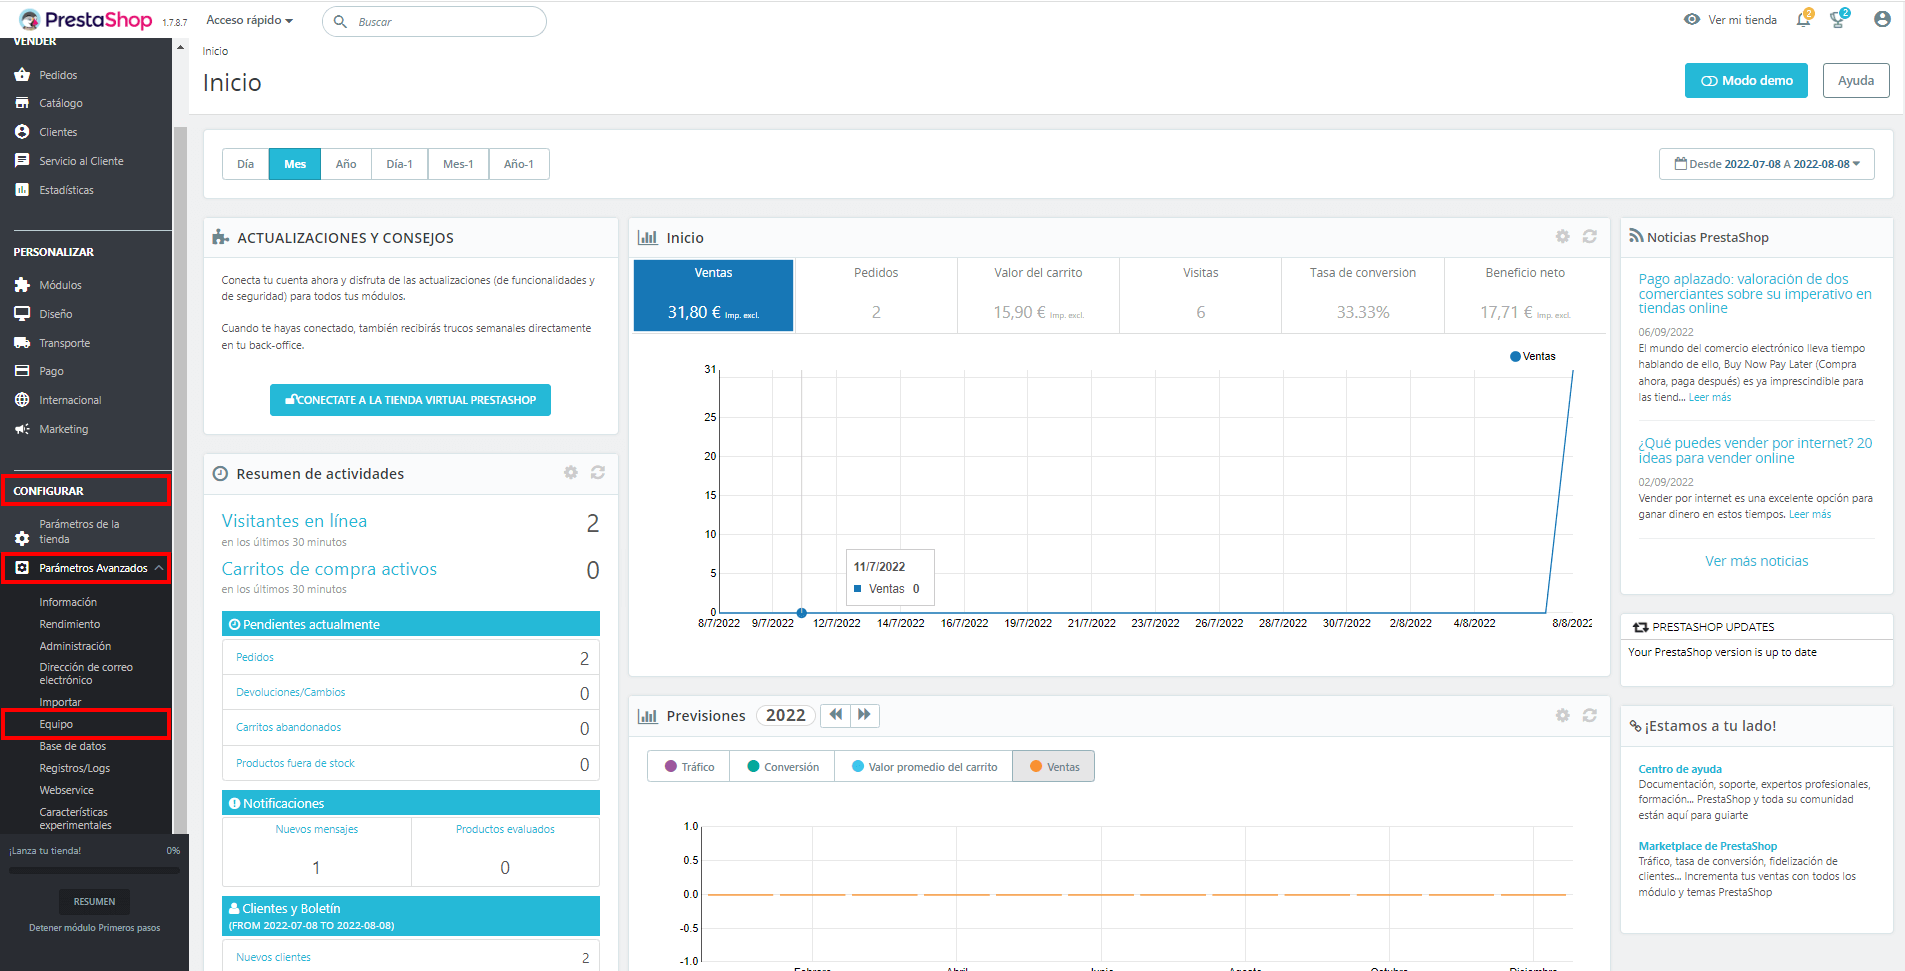Image resolution: width=1905 pixels, height=971 pixels.
Task: Select the Día-1 period tab
Action: (400, 164)
